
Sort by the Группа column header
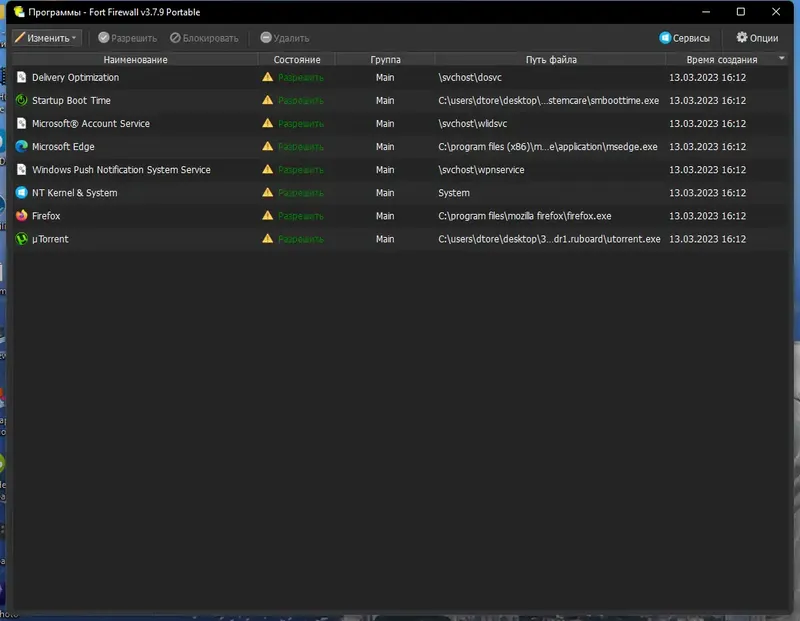click(385, 59)
